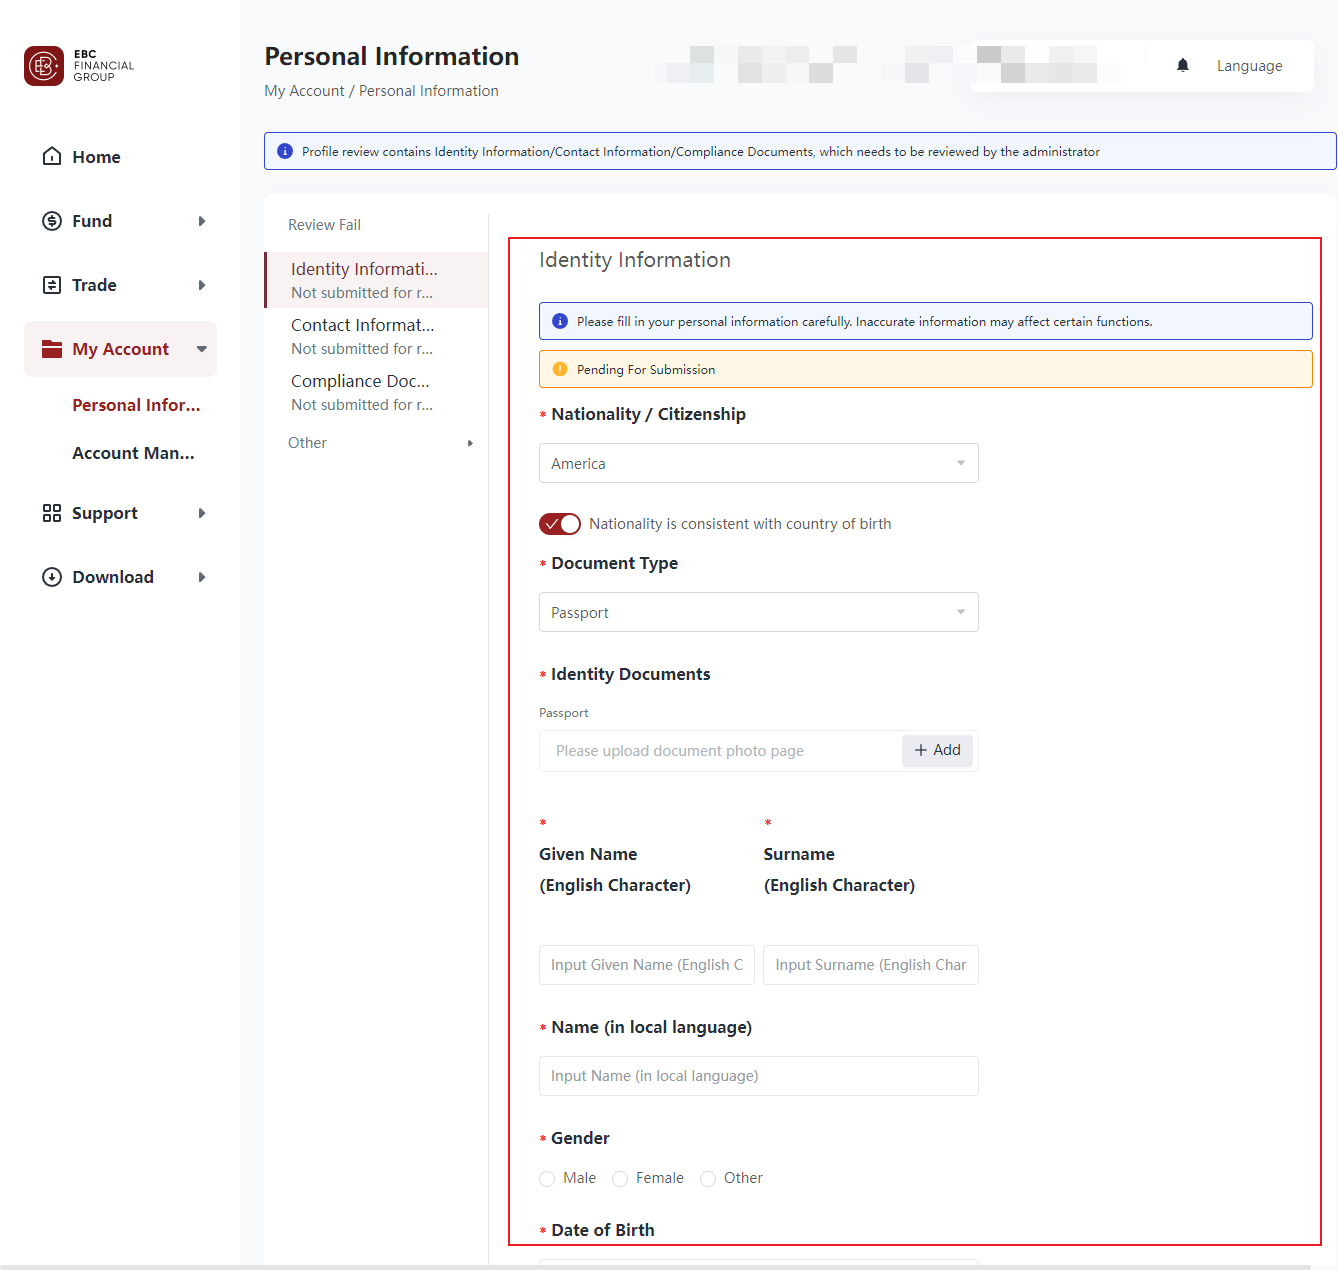
Task: Open the Document Type dropdown showing Passport
Action: pyautogui.click(x=757, y=612)
